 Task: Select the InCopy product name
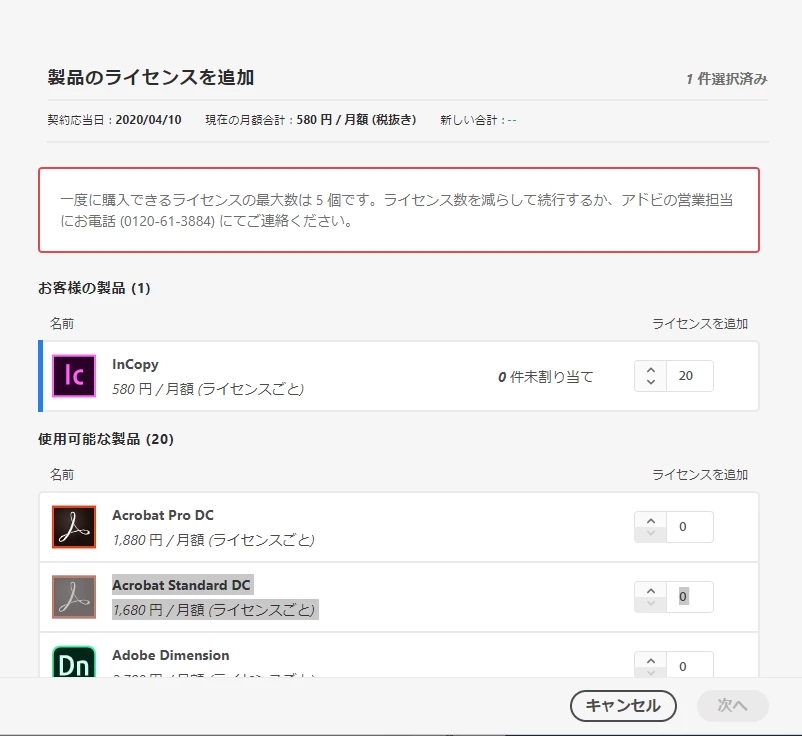coord(136,364)
